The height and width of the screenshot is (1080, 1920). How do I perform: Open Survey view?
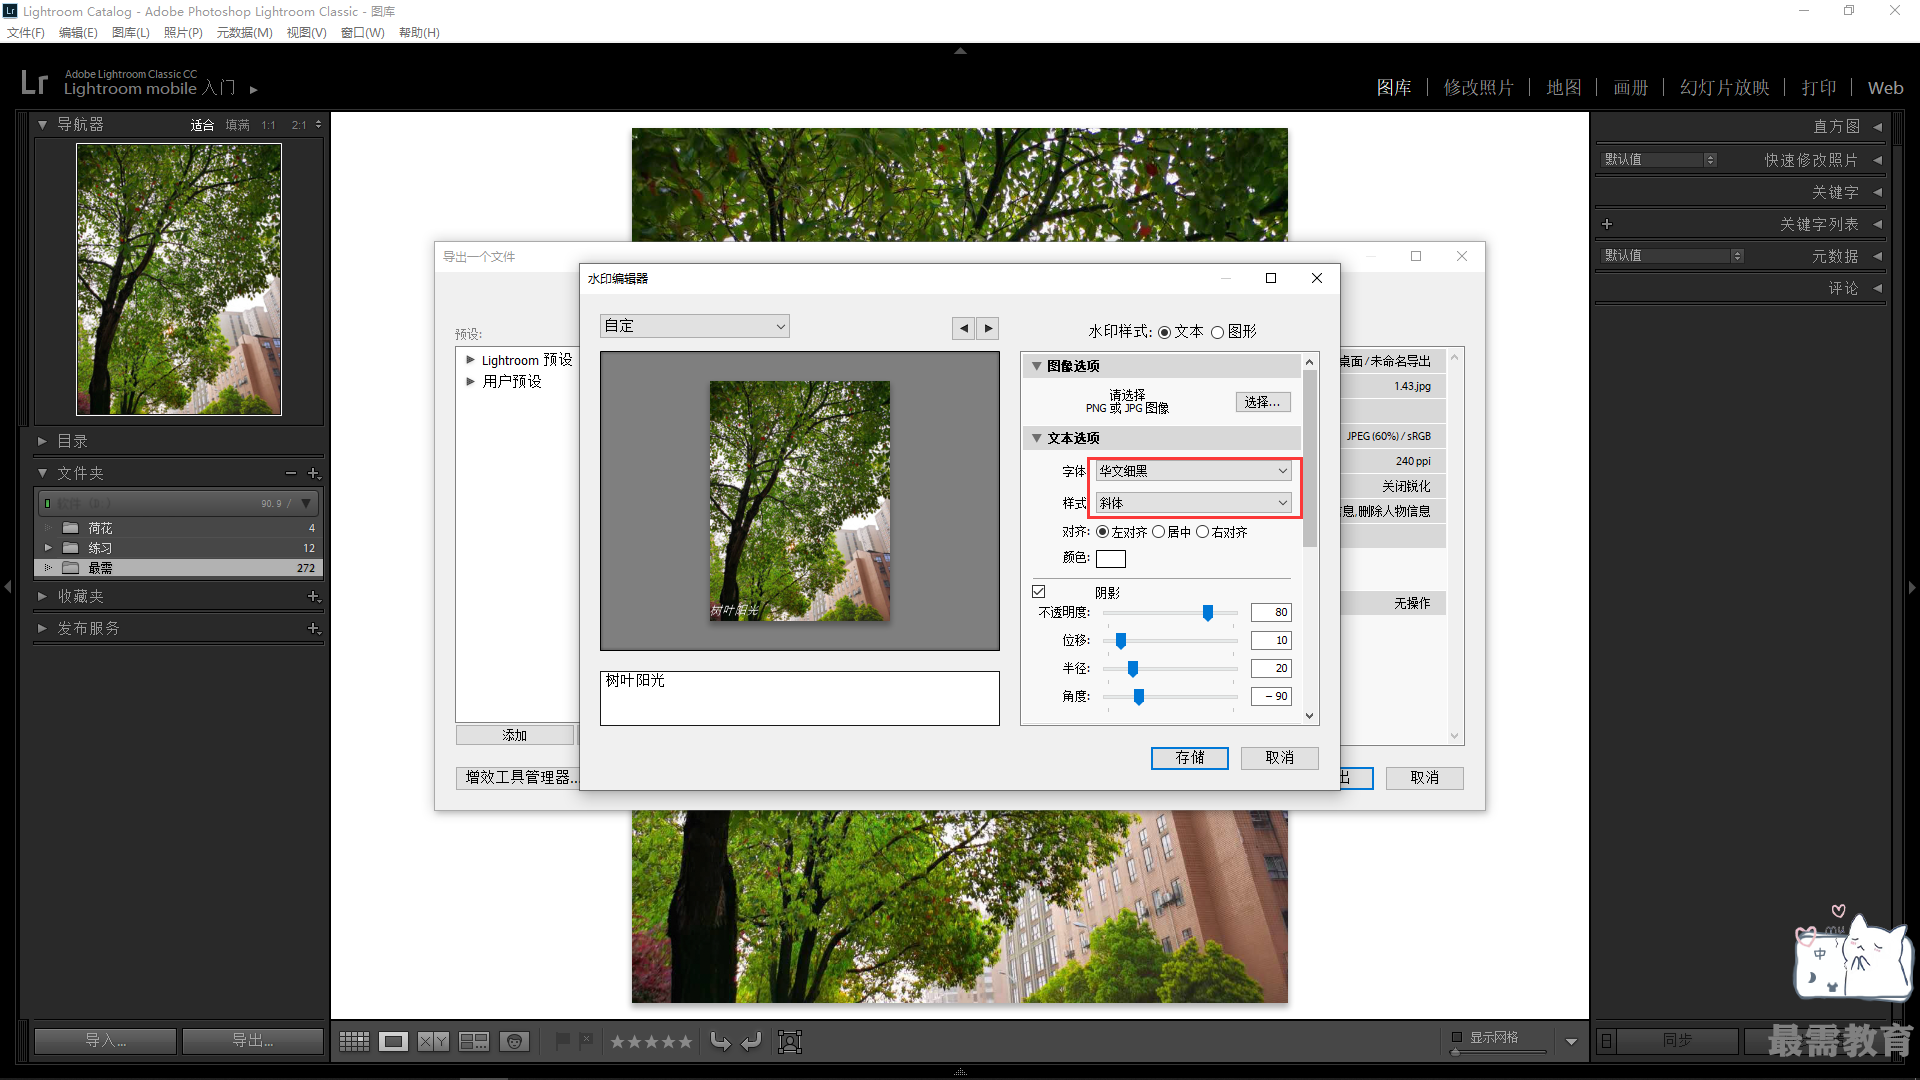click(474, 1042)
